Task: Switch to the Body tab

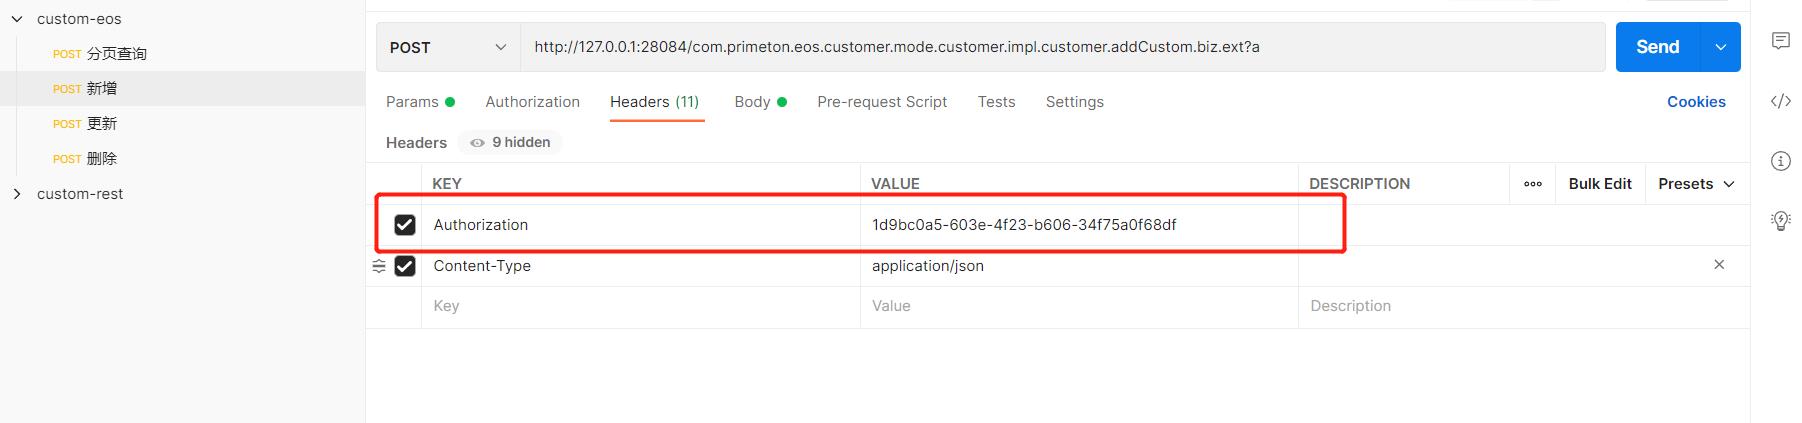Action: pyautogui.click(x=752, y=102)
